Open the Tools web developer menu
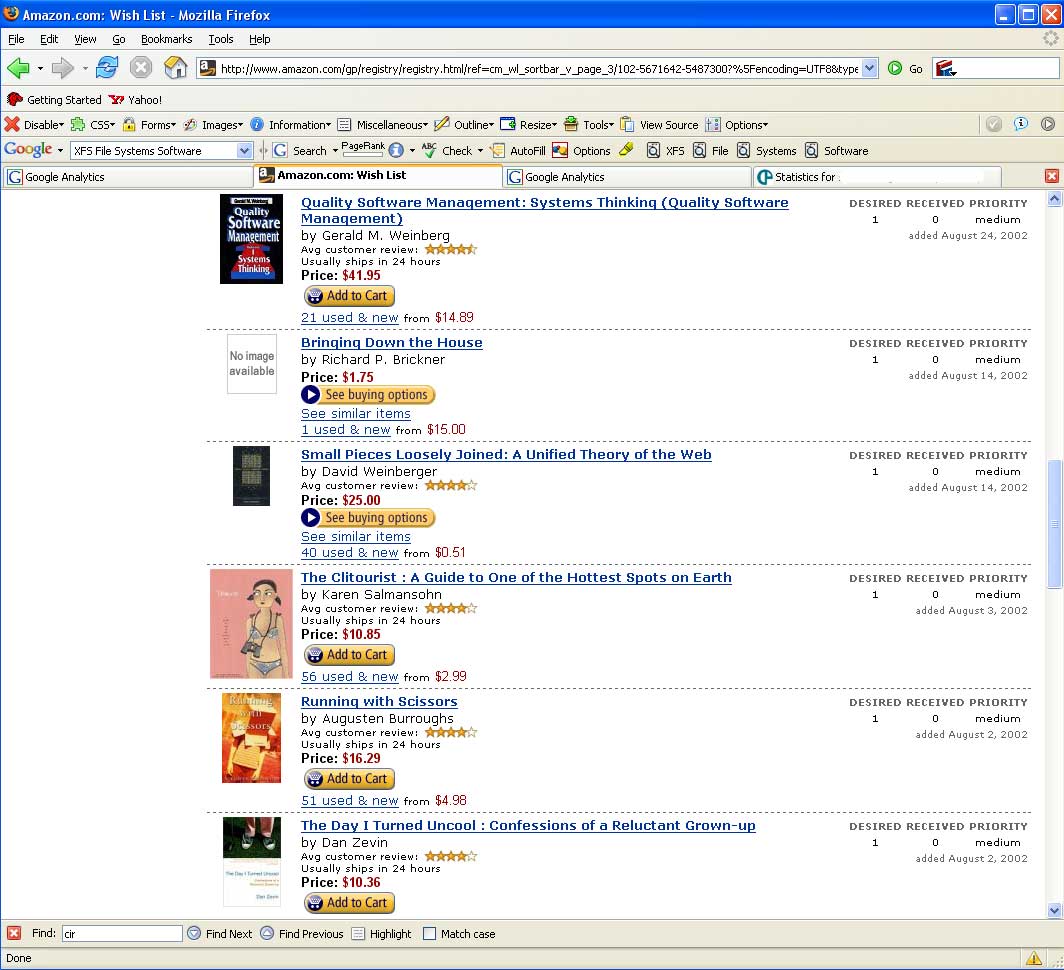Image resolution: width=1064 pixels, height=970 pixels. coord(589,125)
